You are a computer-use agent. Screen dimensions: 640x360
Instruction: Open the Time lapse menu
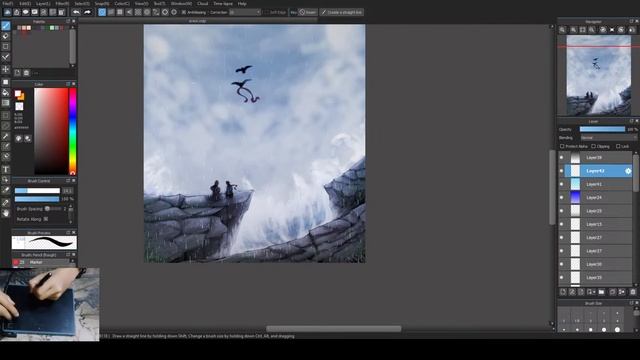coord(223,4)
